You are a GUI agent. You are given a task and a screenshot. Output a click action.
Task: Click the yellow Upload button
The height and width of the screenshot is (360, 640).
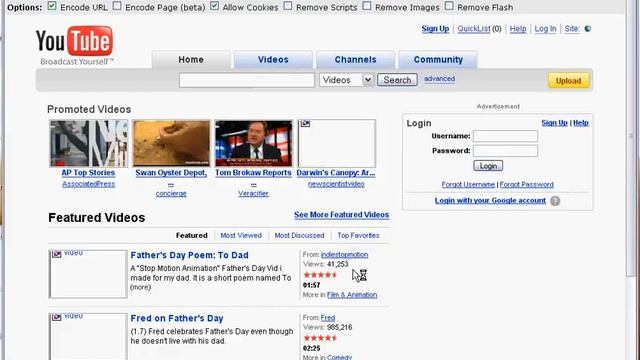click(568, 81)
